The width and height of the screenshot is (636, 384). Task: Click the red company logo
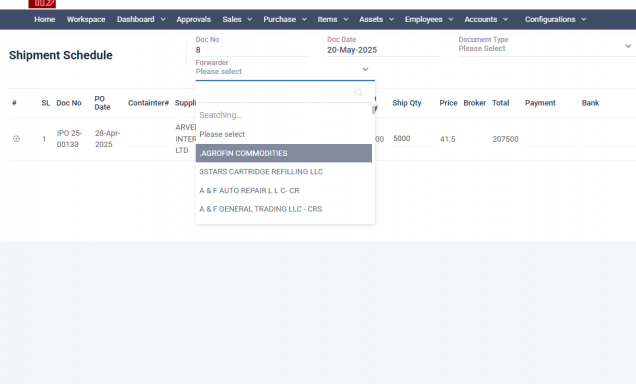[x=42, y=4]
